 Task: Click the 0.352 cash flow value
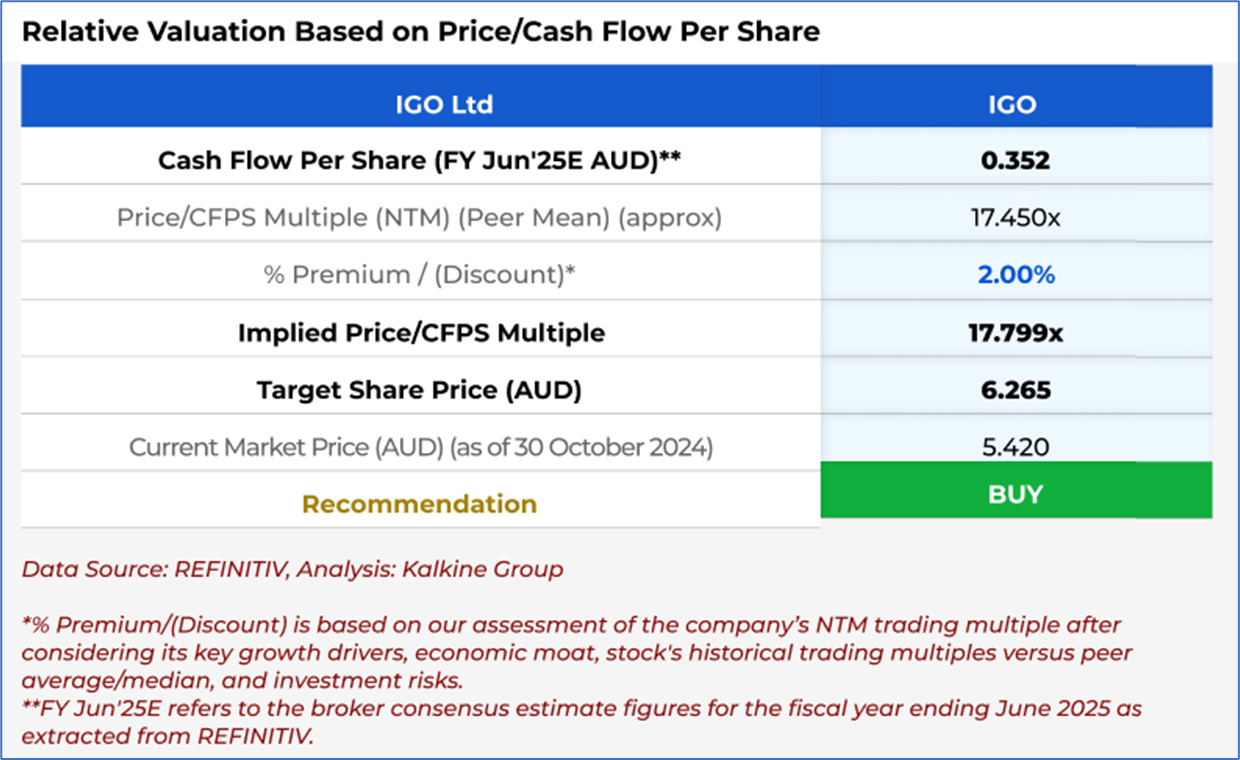[1016, 160]
